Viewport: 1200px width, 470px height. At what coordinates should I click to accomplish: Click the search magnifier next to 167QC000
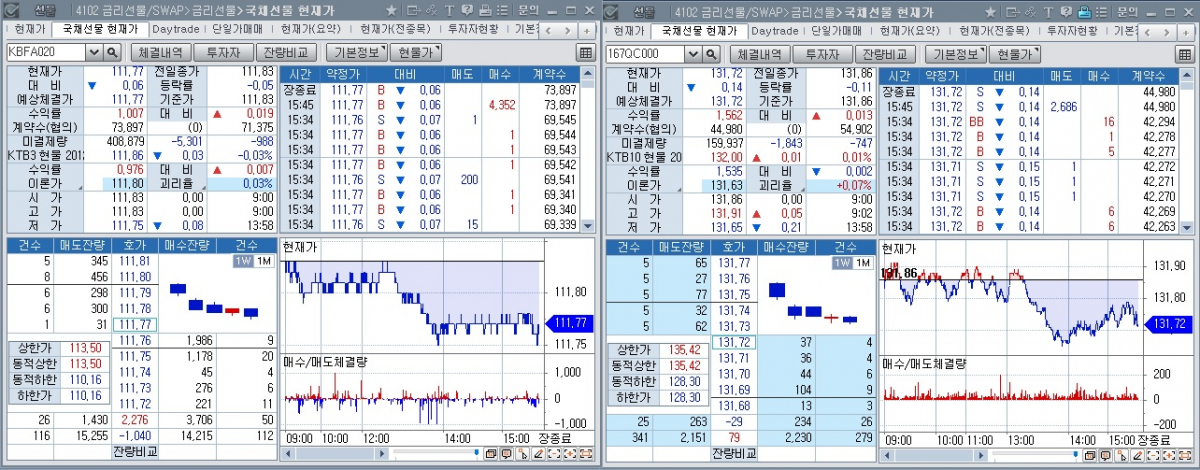point(711,53)
